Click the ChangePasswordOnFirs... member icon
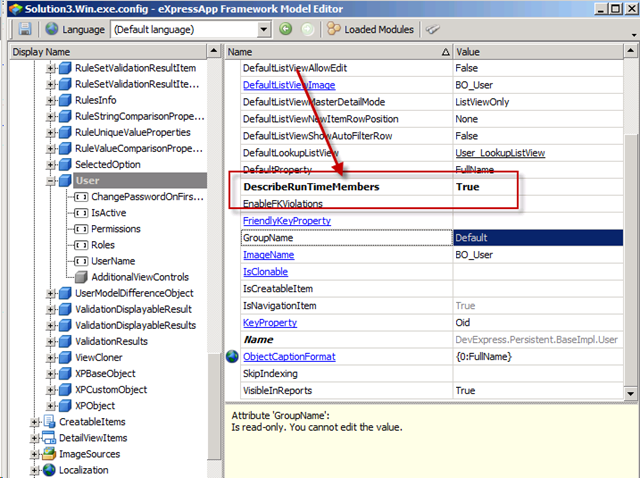This screenshot has width=640, height=478. click(81, 197)
